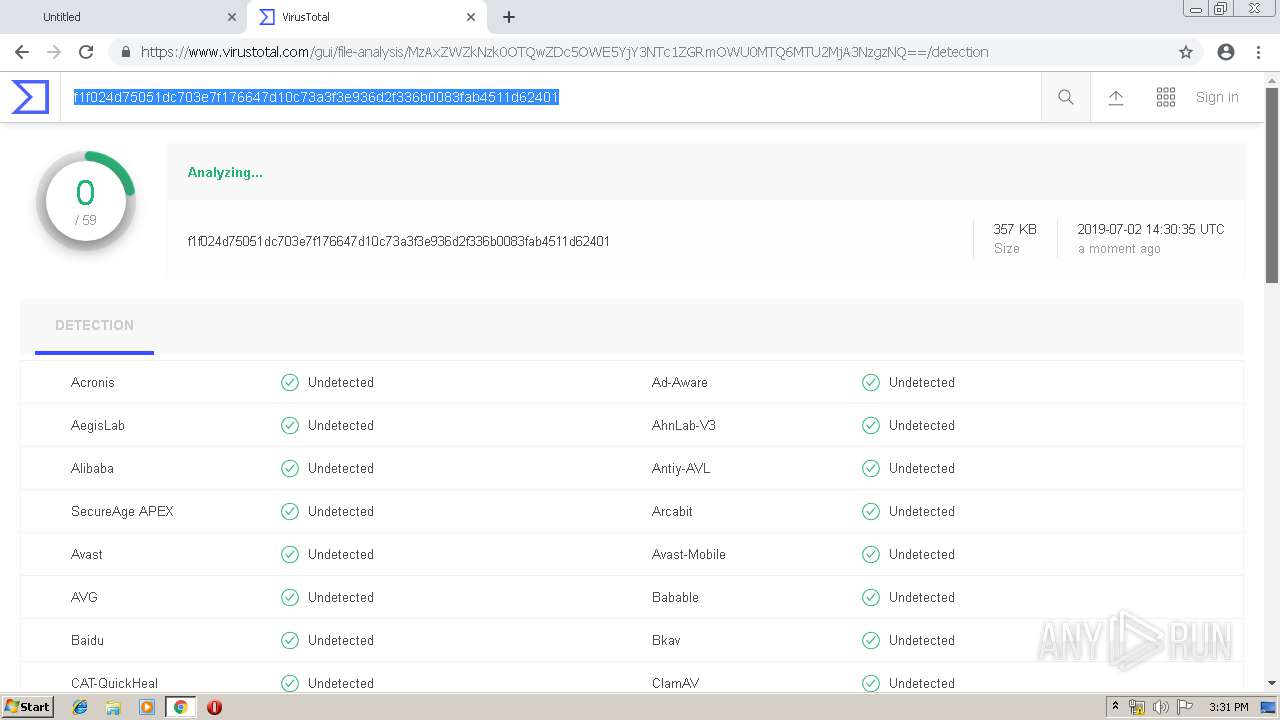Click SecureAge APEX undetected check icon
Image resolution: width=1280 pixels, height=720 pixels.
click(x=290, y=511)
